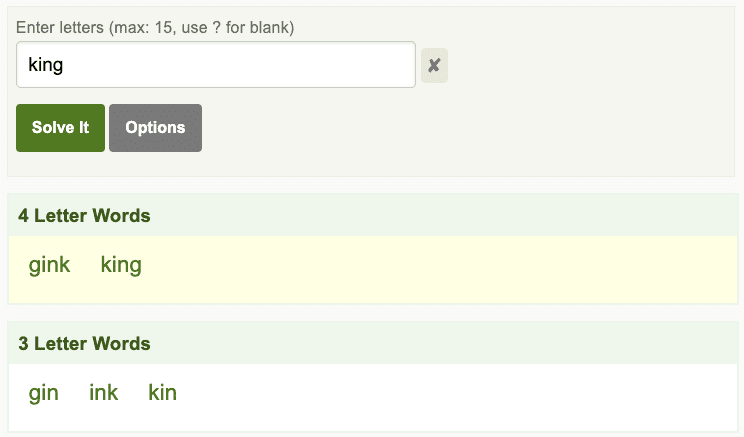
Task: View ink under 3 Letter Words
Action: [x=103, y=393]
